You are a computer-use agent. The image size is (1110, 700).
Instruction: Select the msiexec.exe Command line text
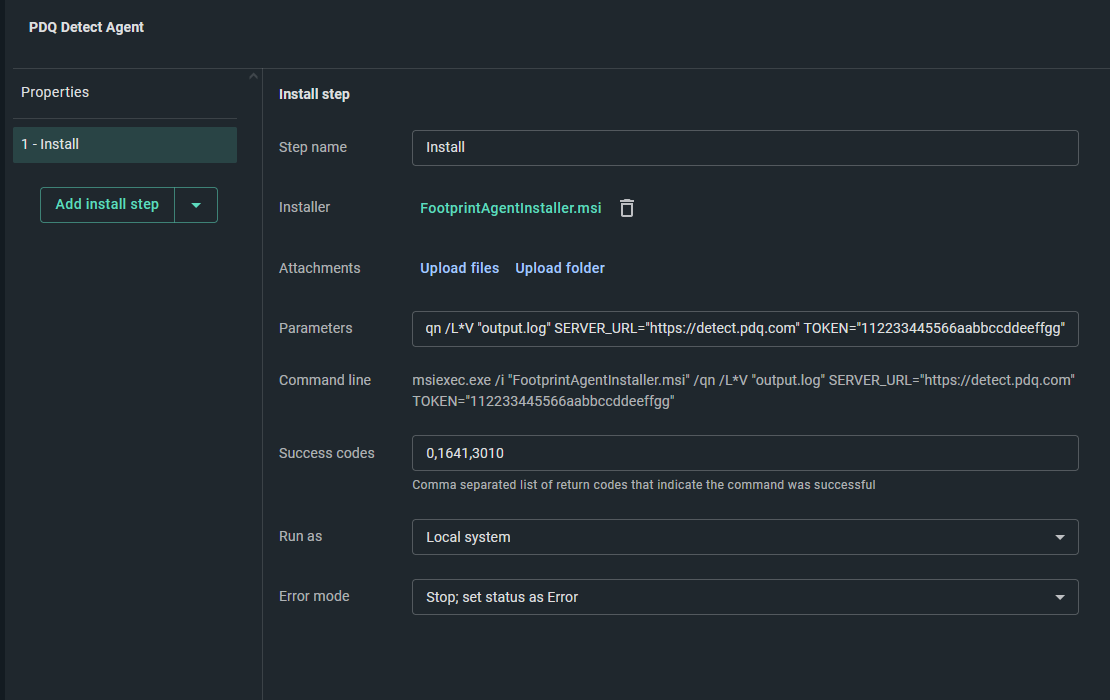point(743,391)
